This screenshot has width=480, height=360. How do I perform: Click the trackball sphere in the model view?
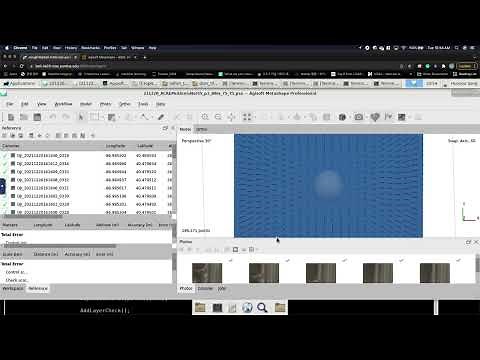(x=328, y=184)
